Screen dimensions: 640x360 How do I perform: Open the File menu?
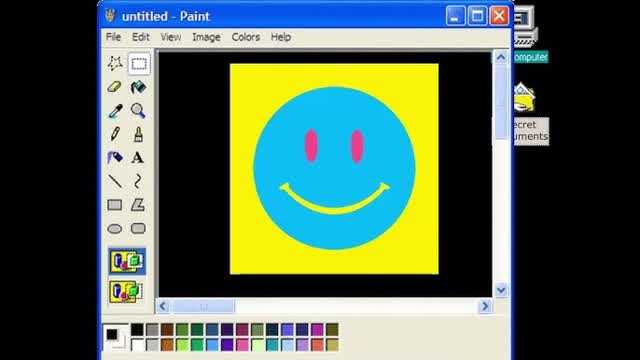[x=113, y=37]
